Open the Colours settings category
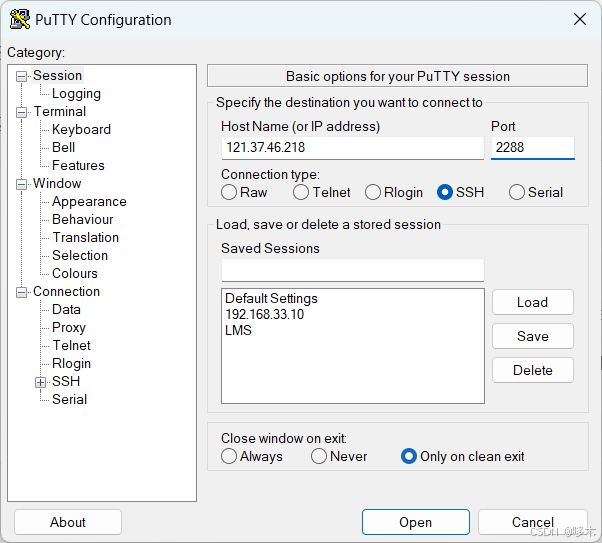Viewport: 602px width, 543px height. coord(75,273)
